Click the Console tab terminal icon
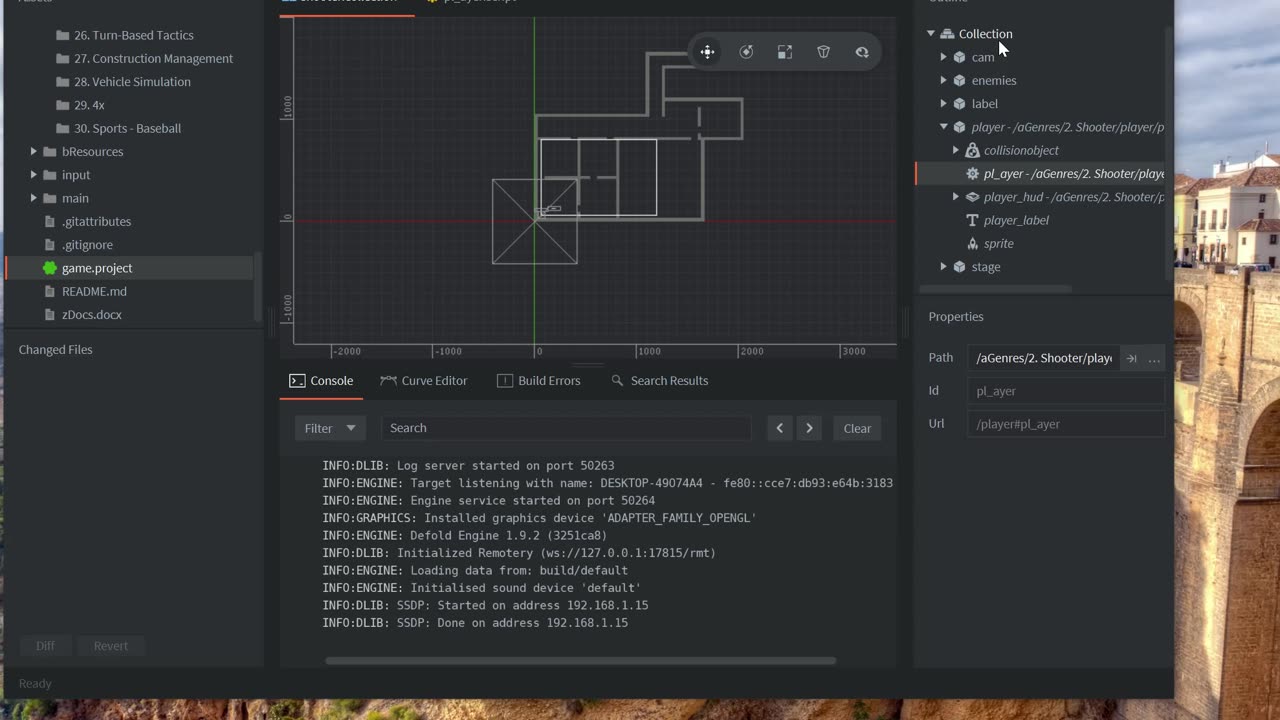 click(x=297, y=381)
